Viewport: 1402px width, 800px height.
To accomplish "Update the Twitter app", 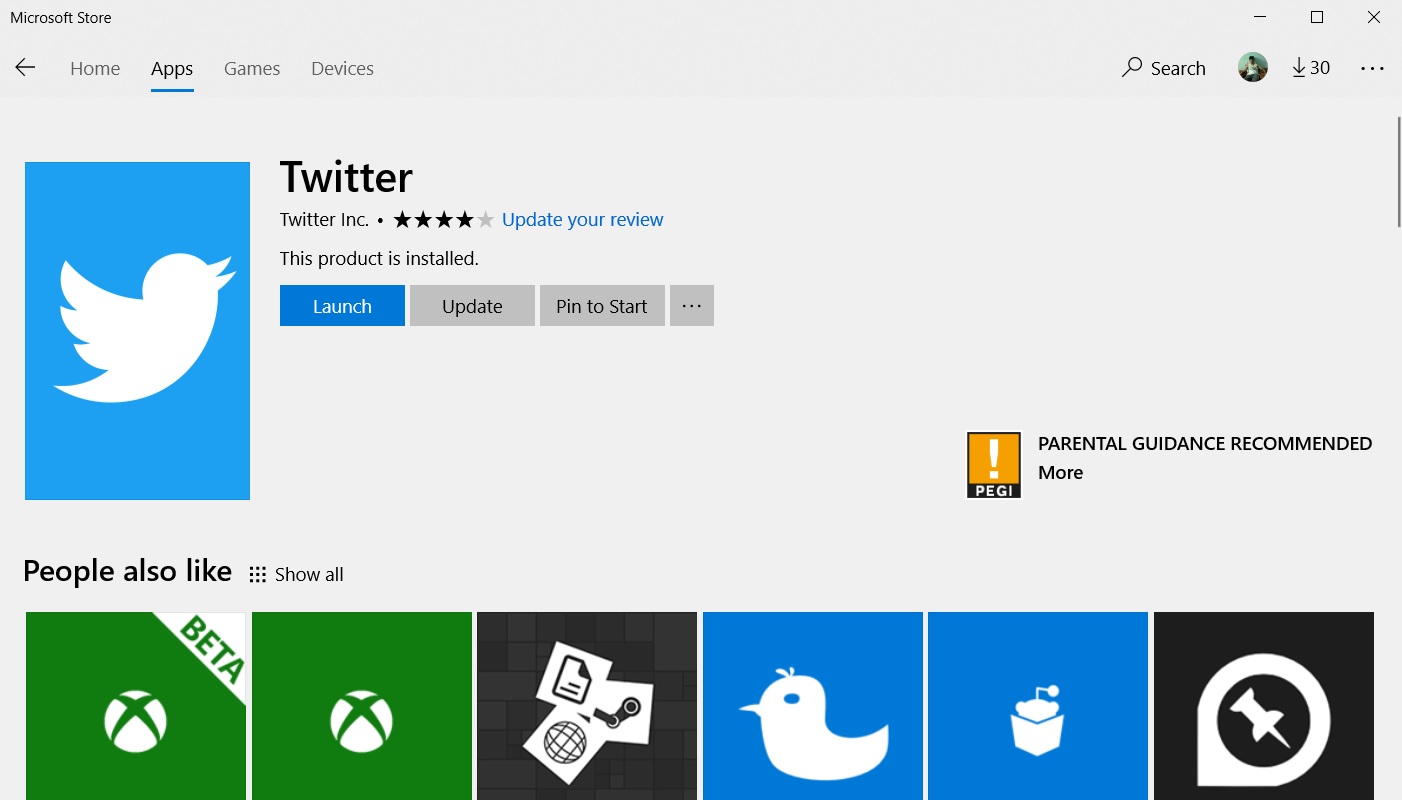I will [x=472, y=306].
